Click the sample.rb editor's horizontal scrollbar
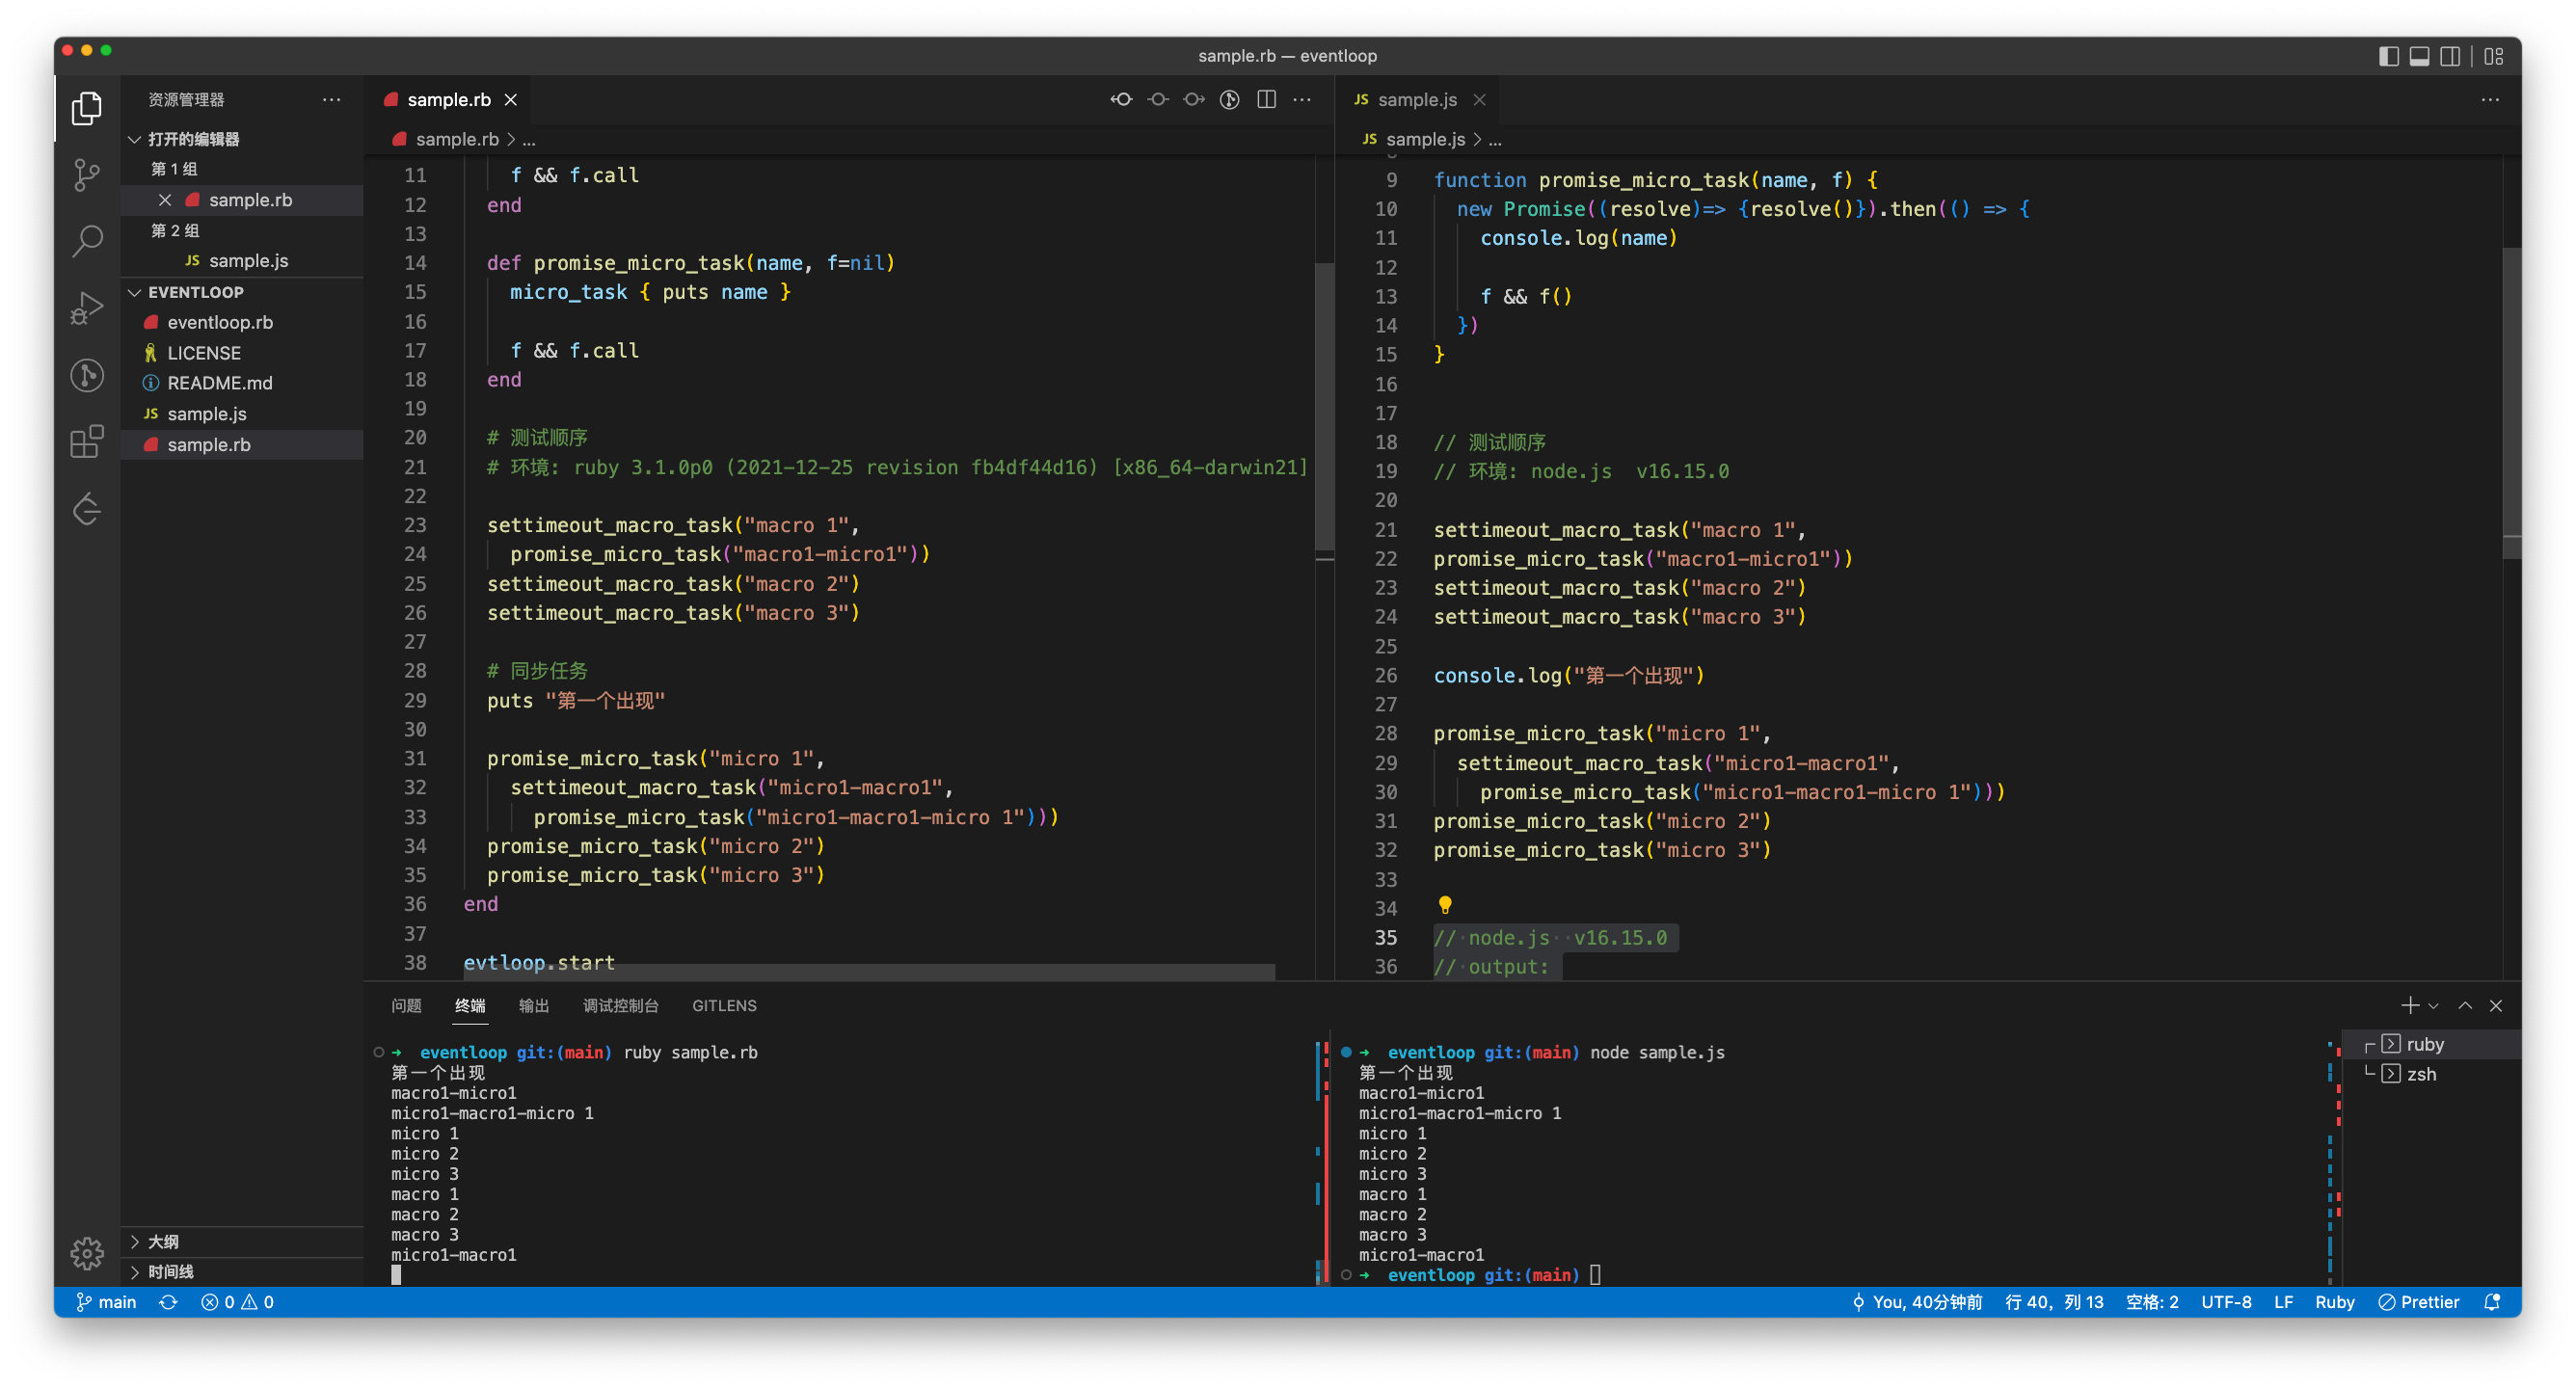This screenshot has height=1389, width=2576. (x=868, y=971)
